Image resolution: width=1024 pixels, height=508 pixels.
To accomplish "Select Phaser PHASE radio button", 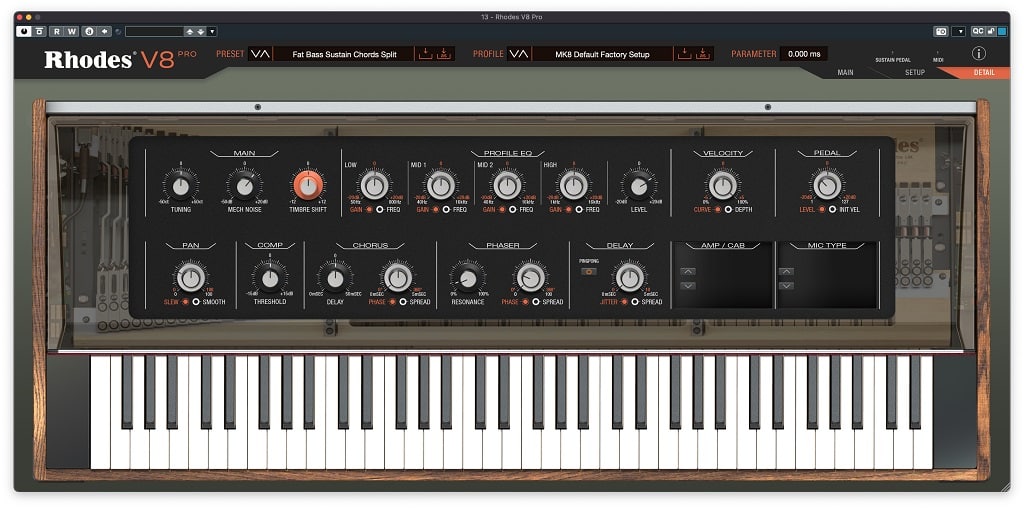I will pos(525,302).
